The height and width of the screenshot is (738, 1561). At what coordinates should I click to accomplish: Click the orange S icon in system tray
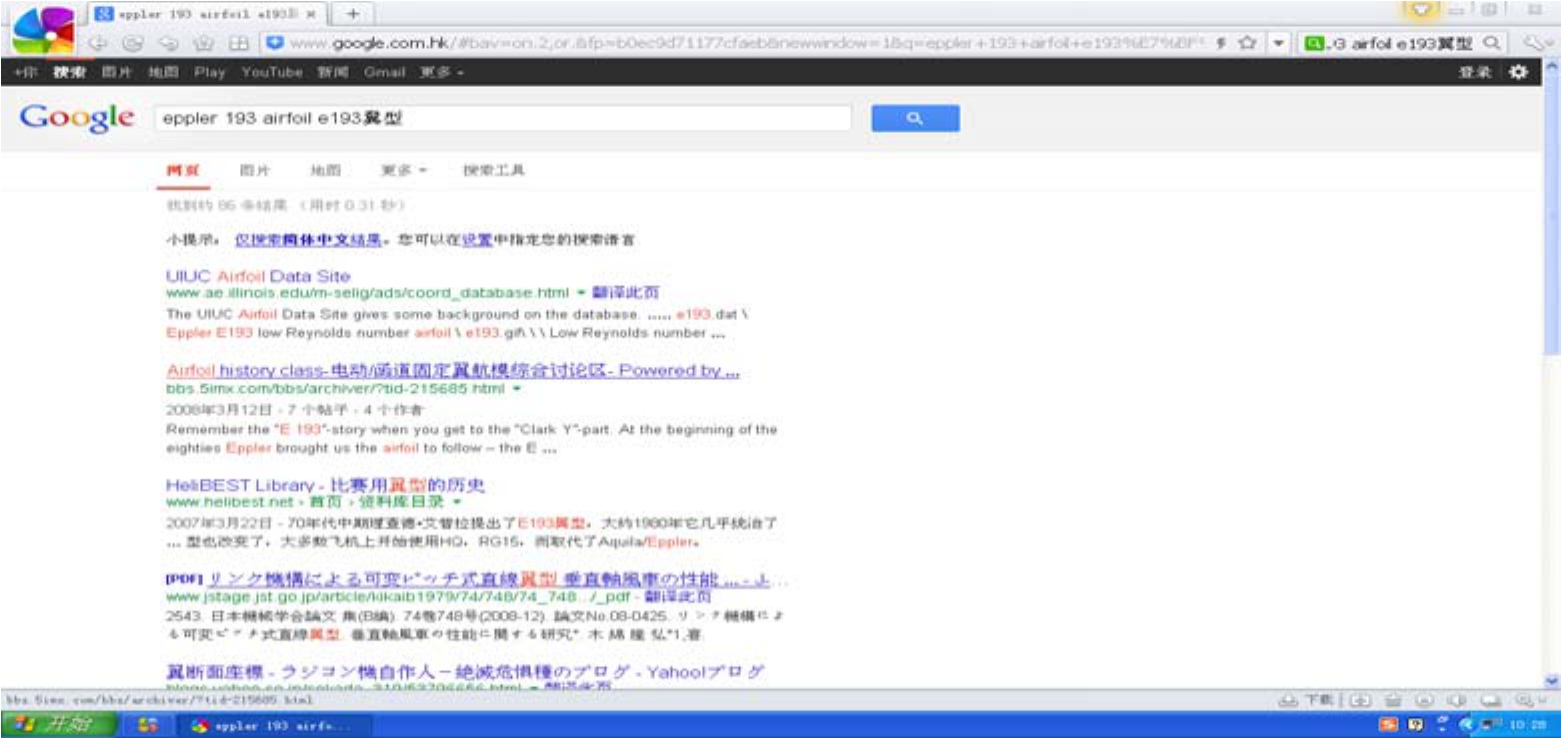pyautogui.click(x=1390, y=725)
